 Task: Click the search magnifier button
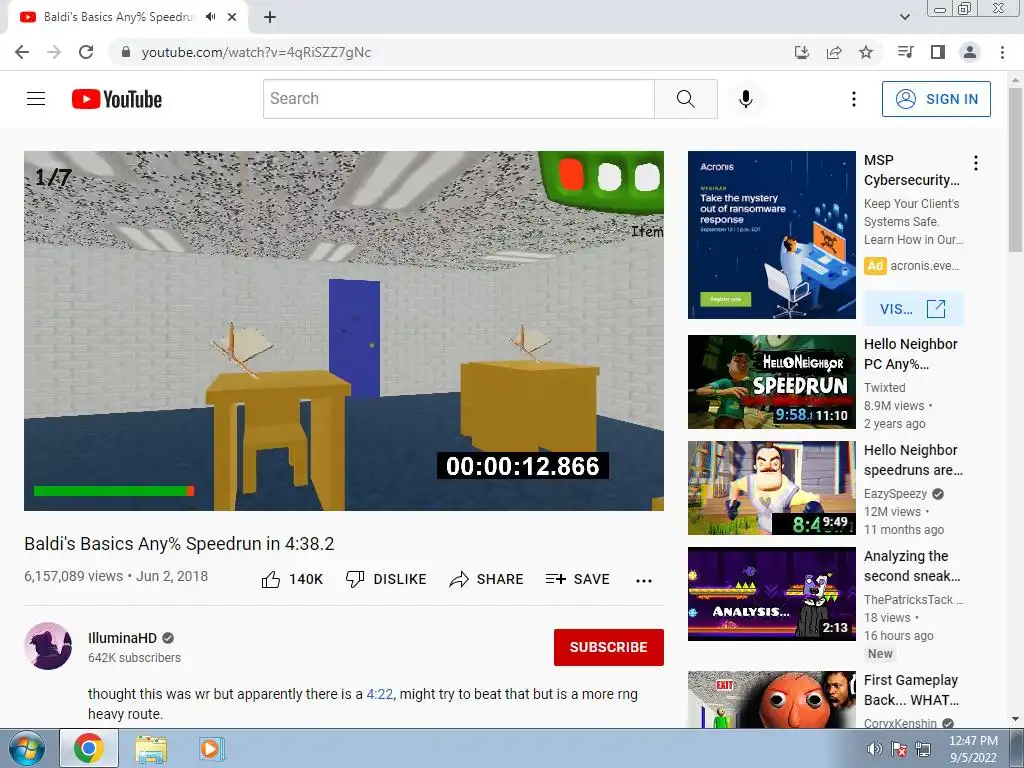click(686, 99)
